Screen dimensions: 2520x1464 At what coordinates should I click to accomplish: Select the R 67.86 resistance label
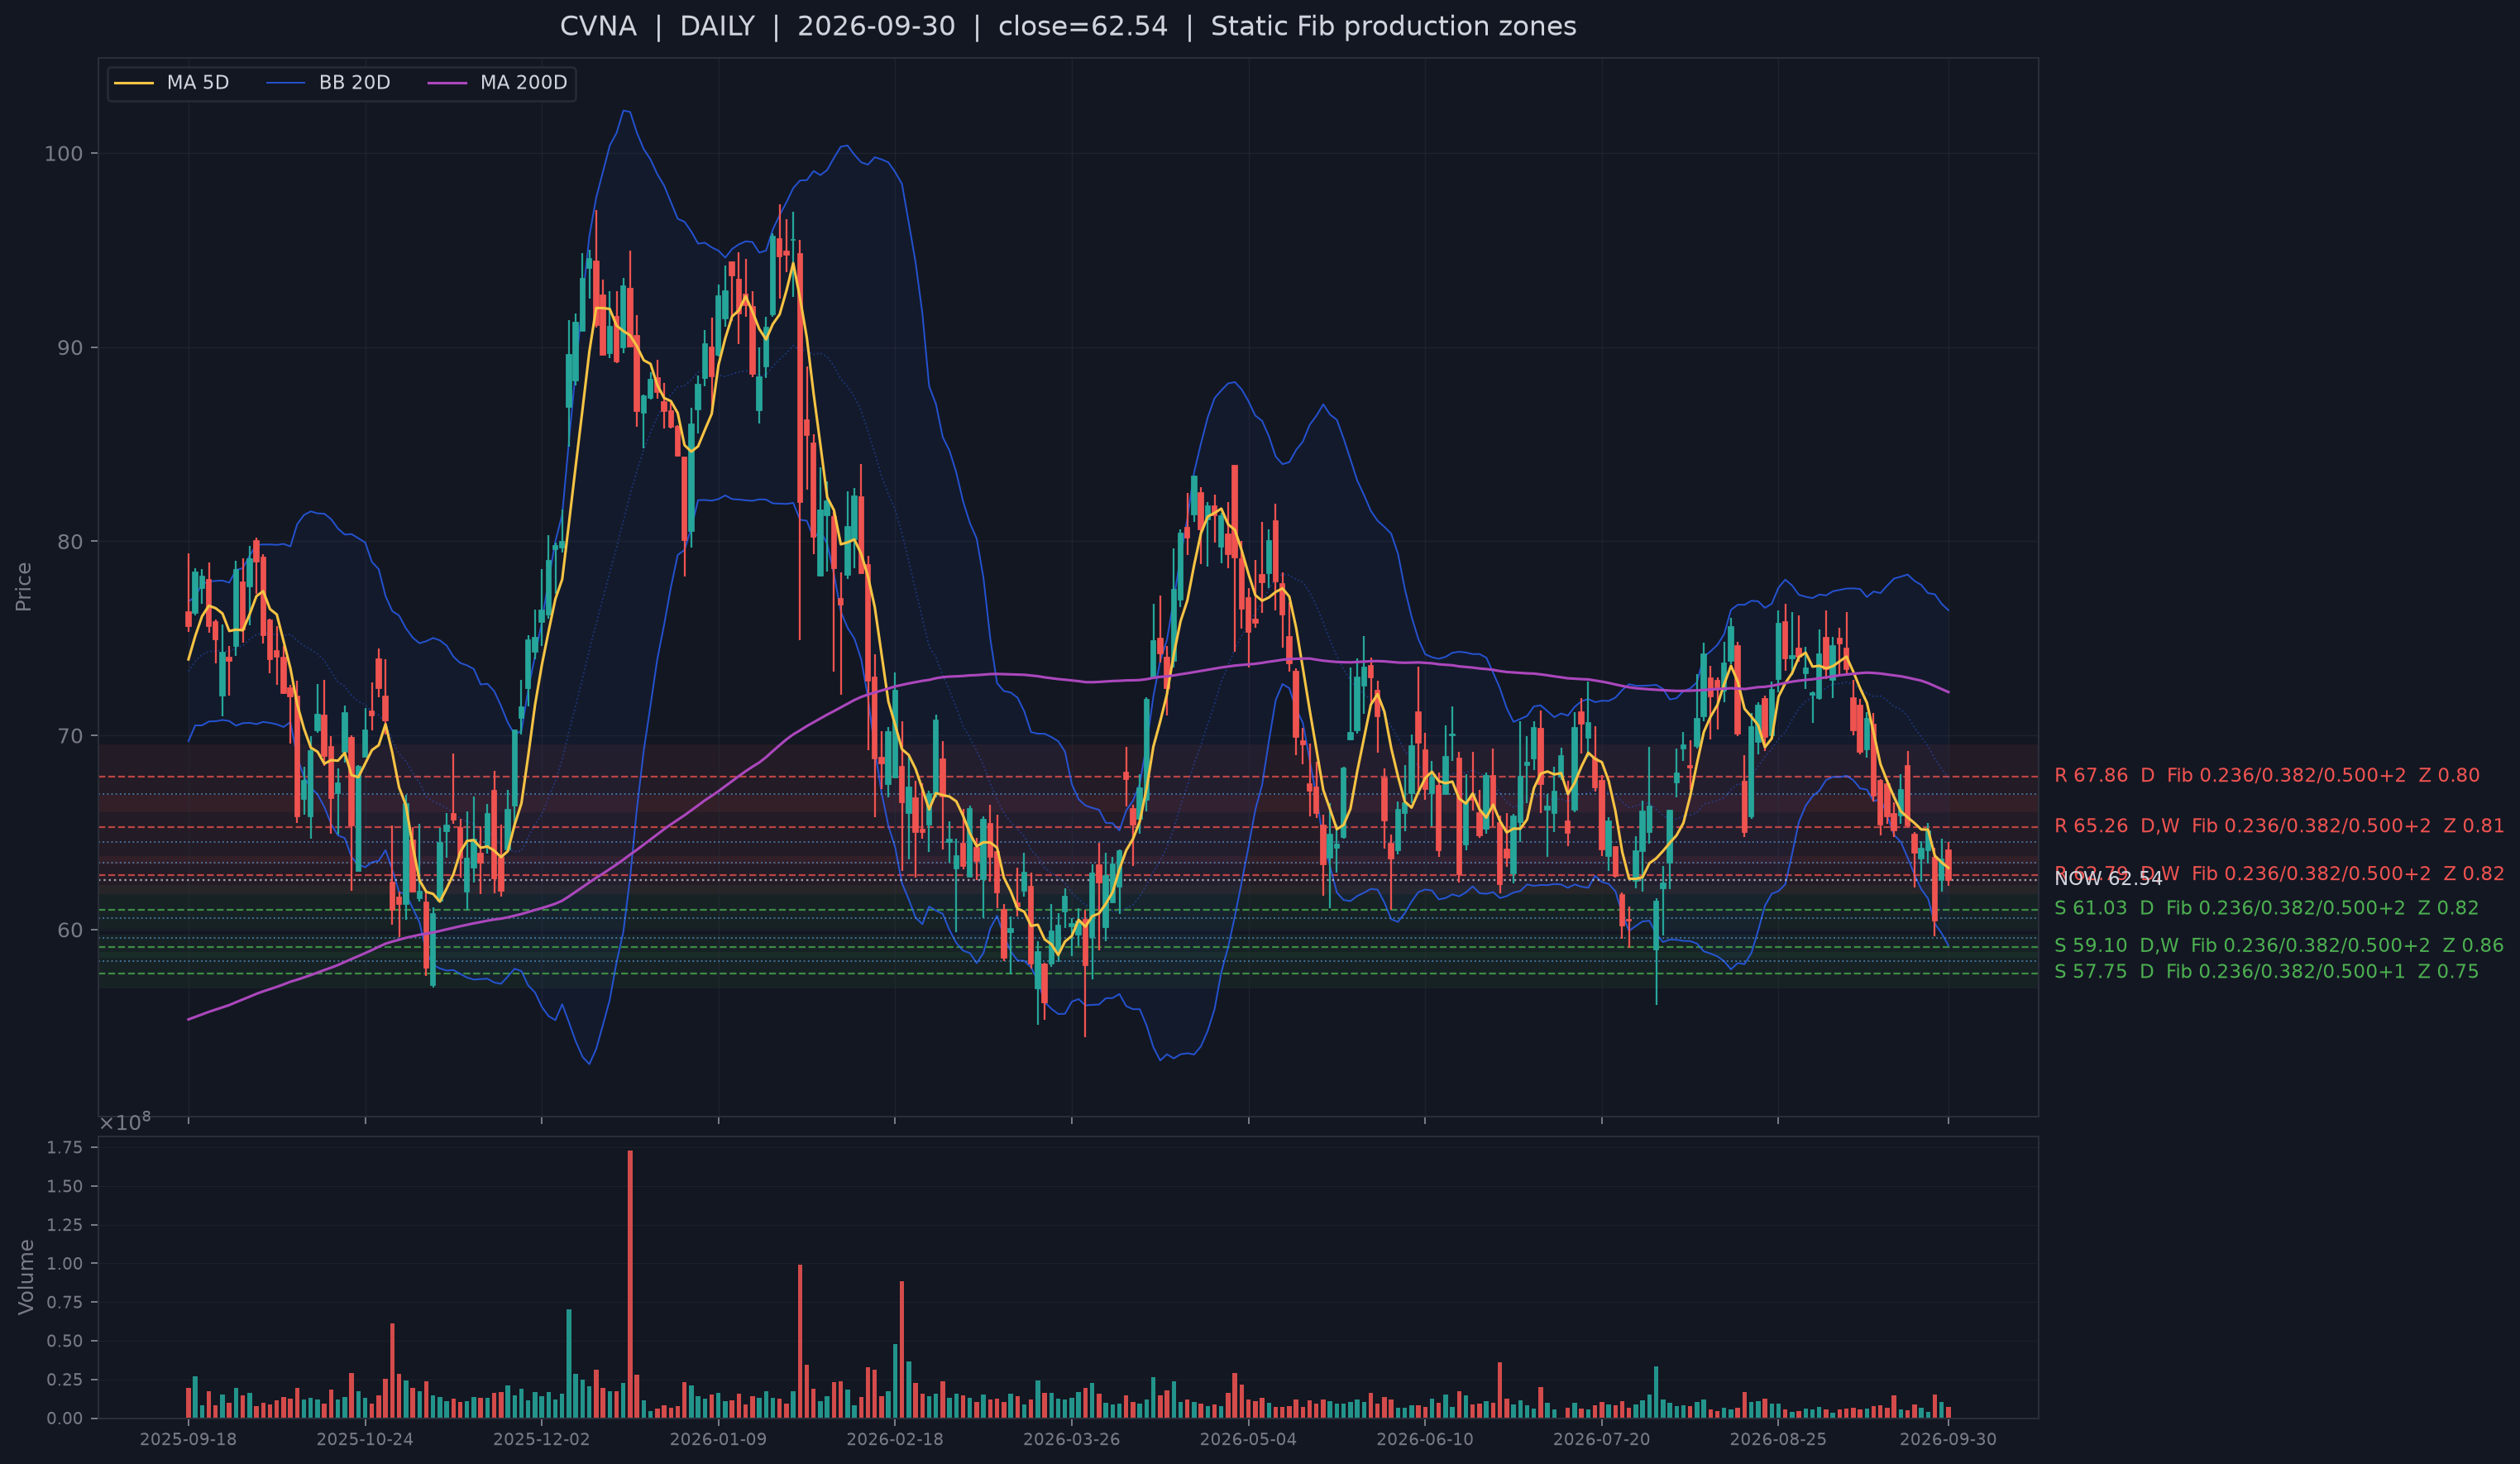[x=2266, y=775]
